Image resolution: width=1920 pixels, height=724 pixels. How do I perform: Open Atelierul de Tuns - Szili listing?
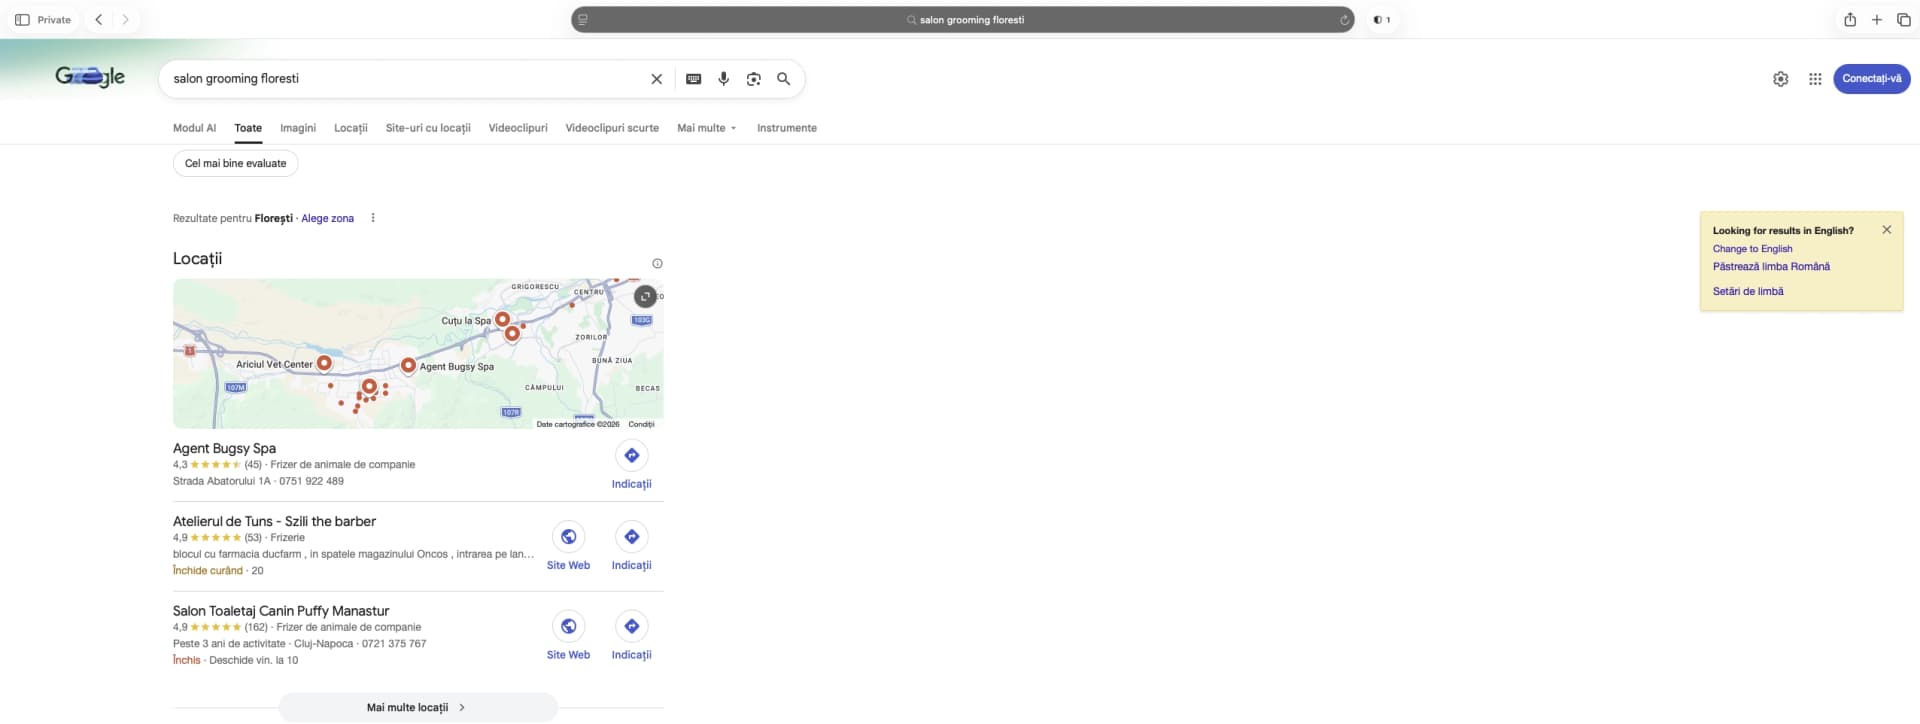pyautogui.click(x=274, y=521)
